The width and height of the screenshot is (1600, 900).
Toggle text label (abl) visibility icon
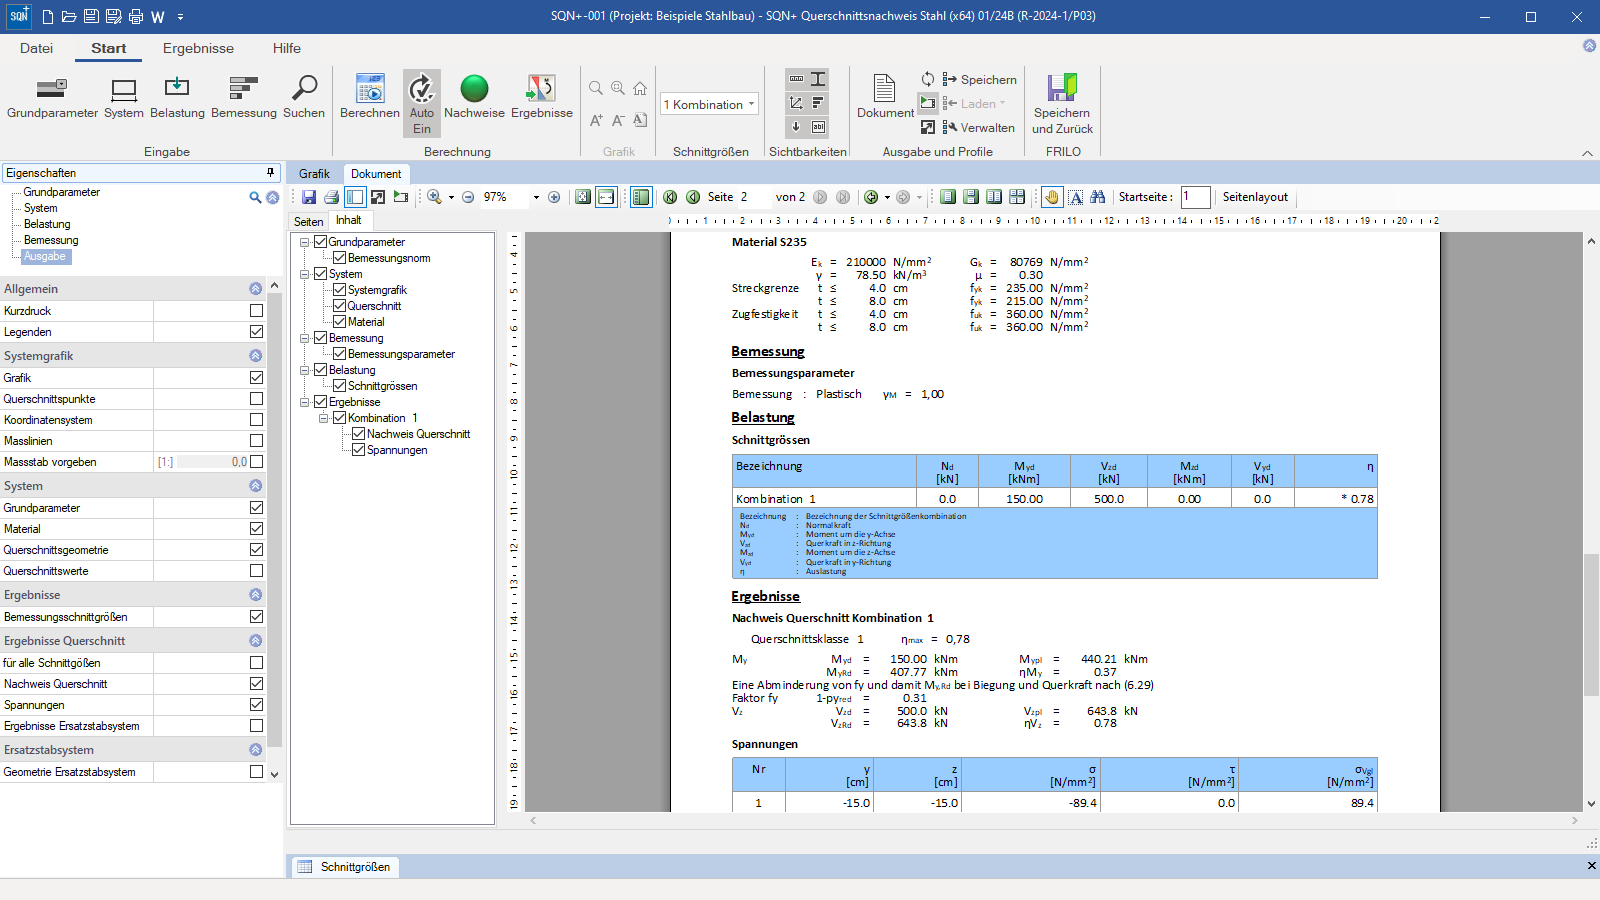[818, 127]
